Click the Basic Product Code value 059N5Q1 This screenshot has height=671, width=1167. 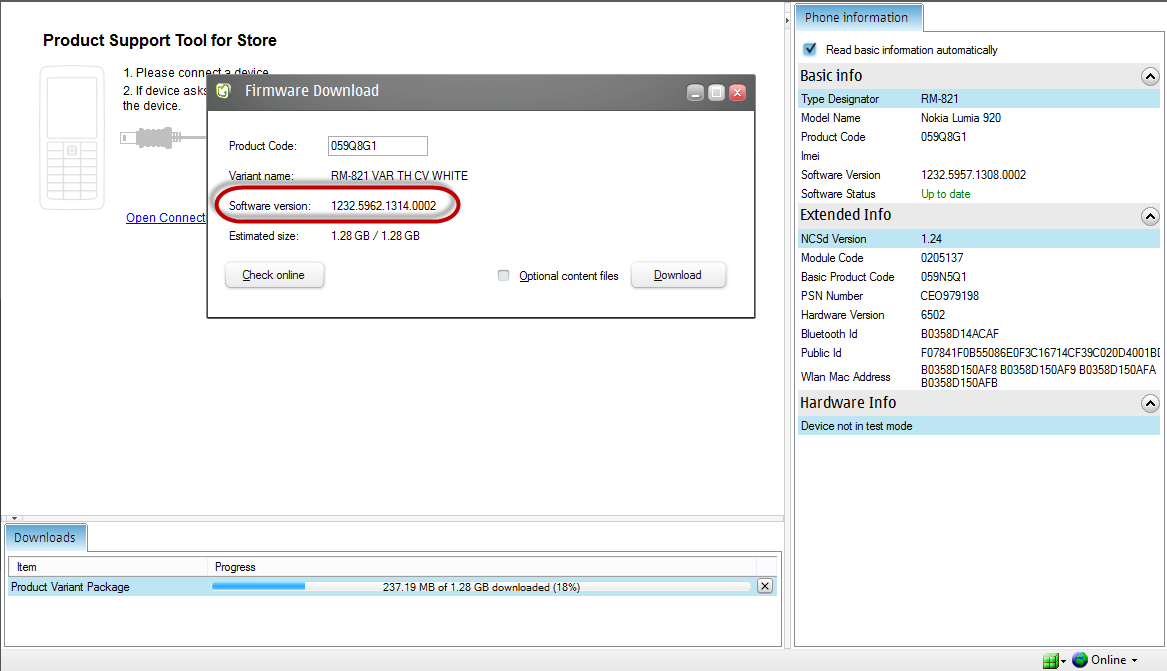tap(944, 277)
